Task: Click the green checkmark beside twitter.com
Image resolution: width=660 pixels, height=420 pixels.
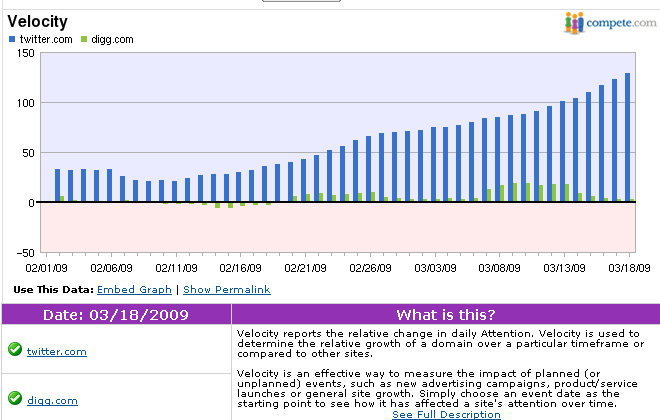Action: pos(15,349)
